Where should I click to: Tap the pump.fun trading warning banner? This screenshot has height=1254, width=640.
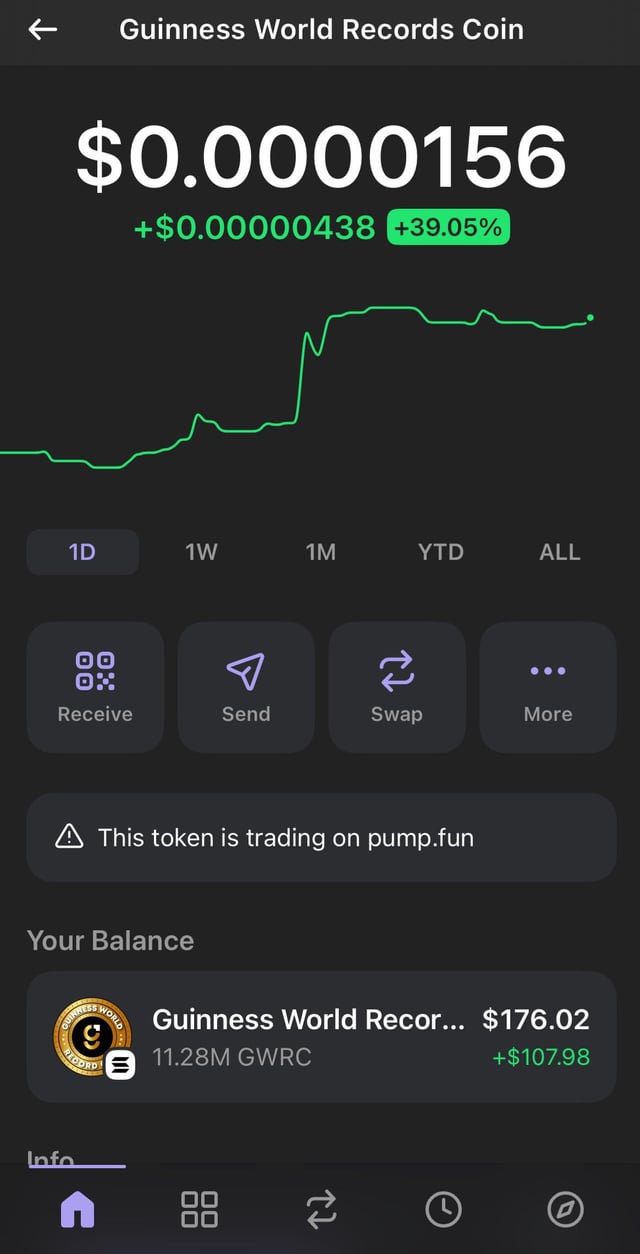321,837
